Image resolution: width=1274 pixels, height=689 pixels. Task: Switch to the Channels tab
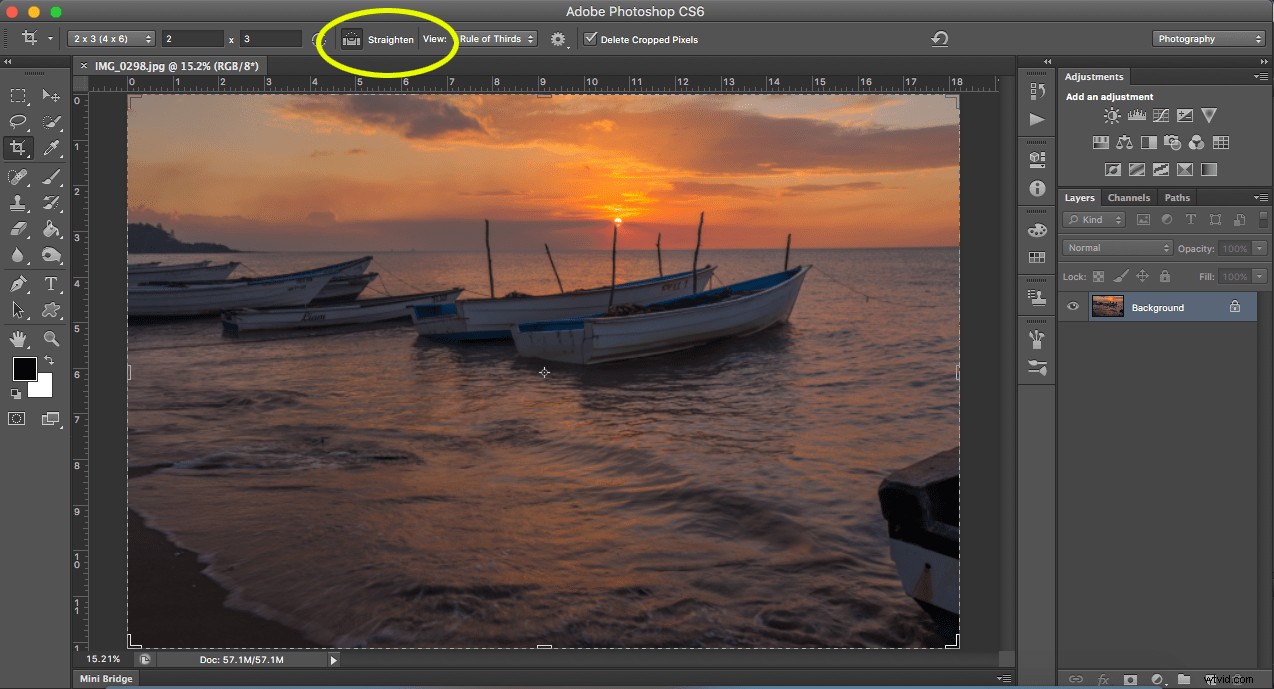coord(1129,197)
